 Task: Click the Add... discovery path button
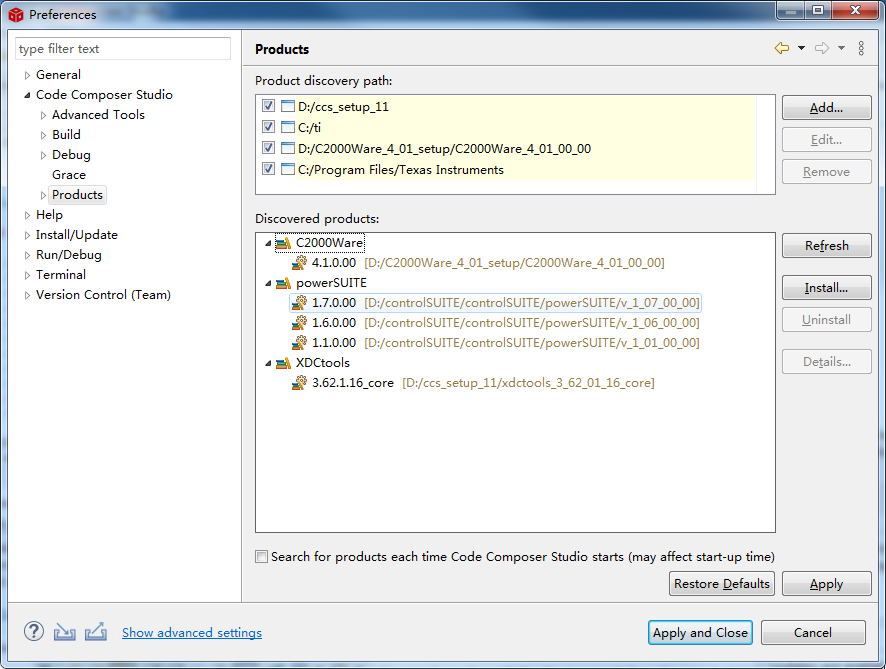(826, 108)
